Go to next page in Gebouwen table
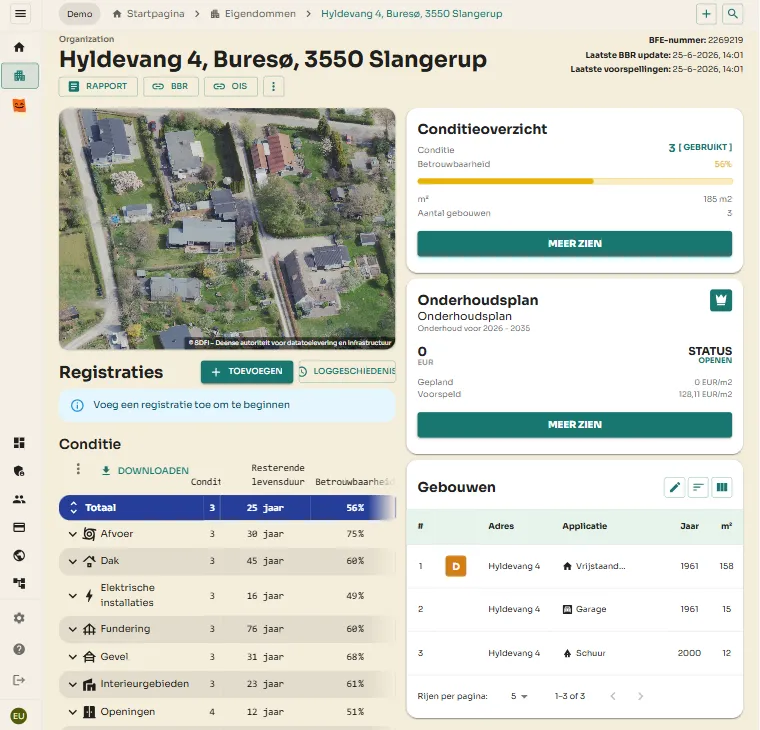 click(640, 696)
